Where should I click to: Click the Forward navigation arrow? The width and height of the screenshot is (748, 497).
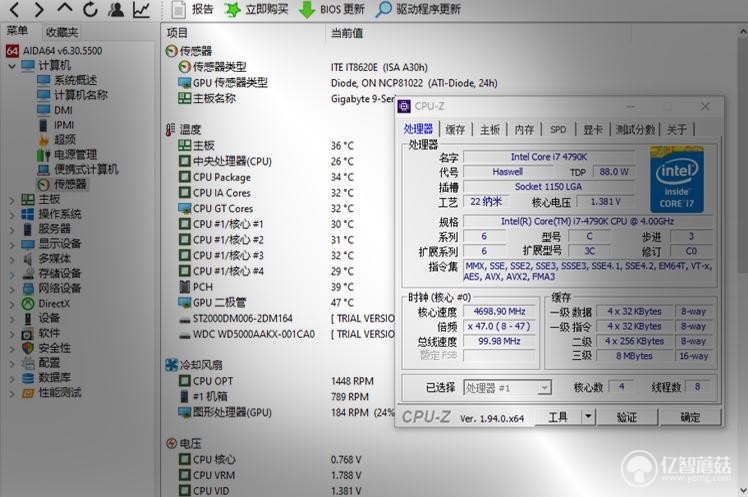39,9
